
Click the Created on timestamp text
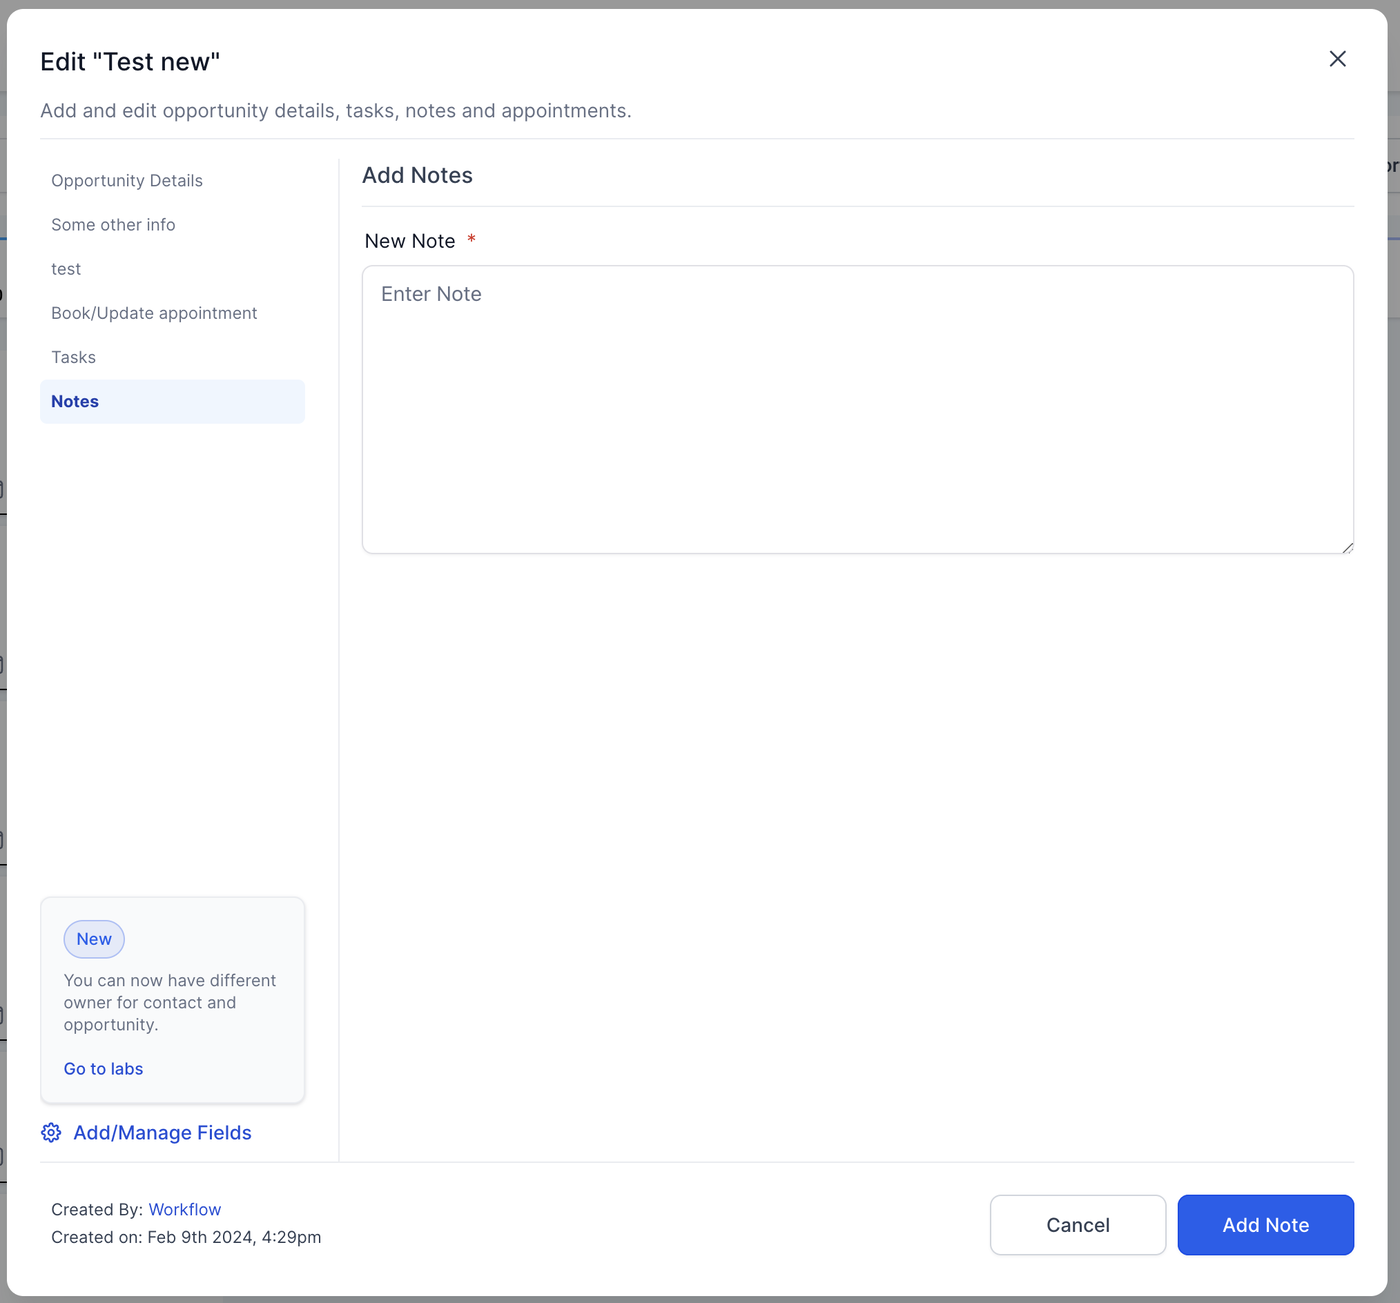click(186, 1238)
